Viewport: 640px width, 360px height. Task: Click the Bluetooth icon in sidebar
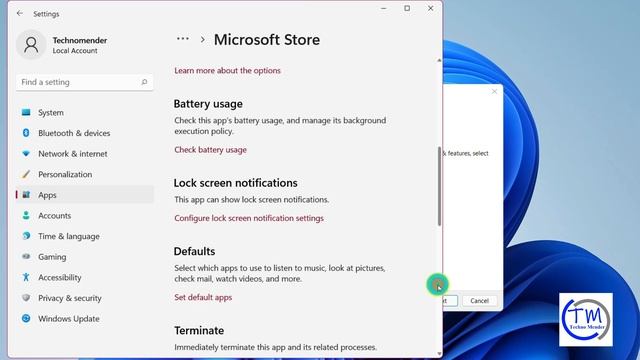(26, 133)
